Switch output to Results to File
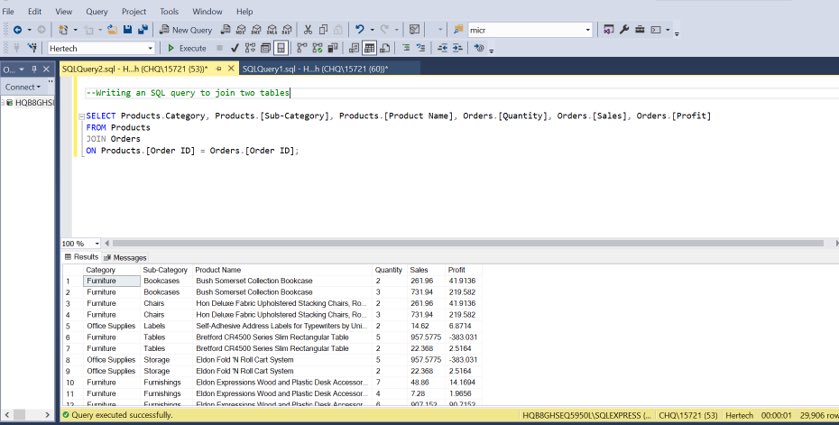The height and width of the screenshot is (425, 839). [x=385, y=48]
